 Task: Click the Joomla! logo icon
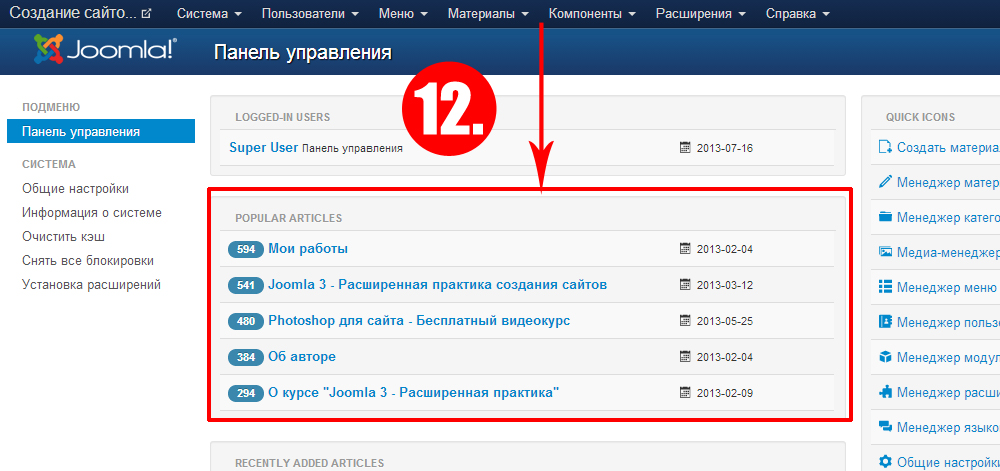click(x=50, y=48)
